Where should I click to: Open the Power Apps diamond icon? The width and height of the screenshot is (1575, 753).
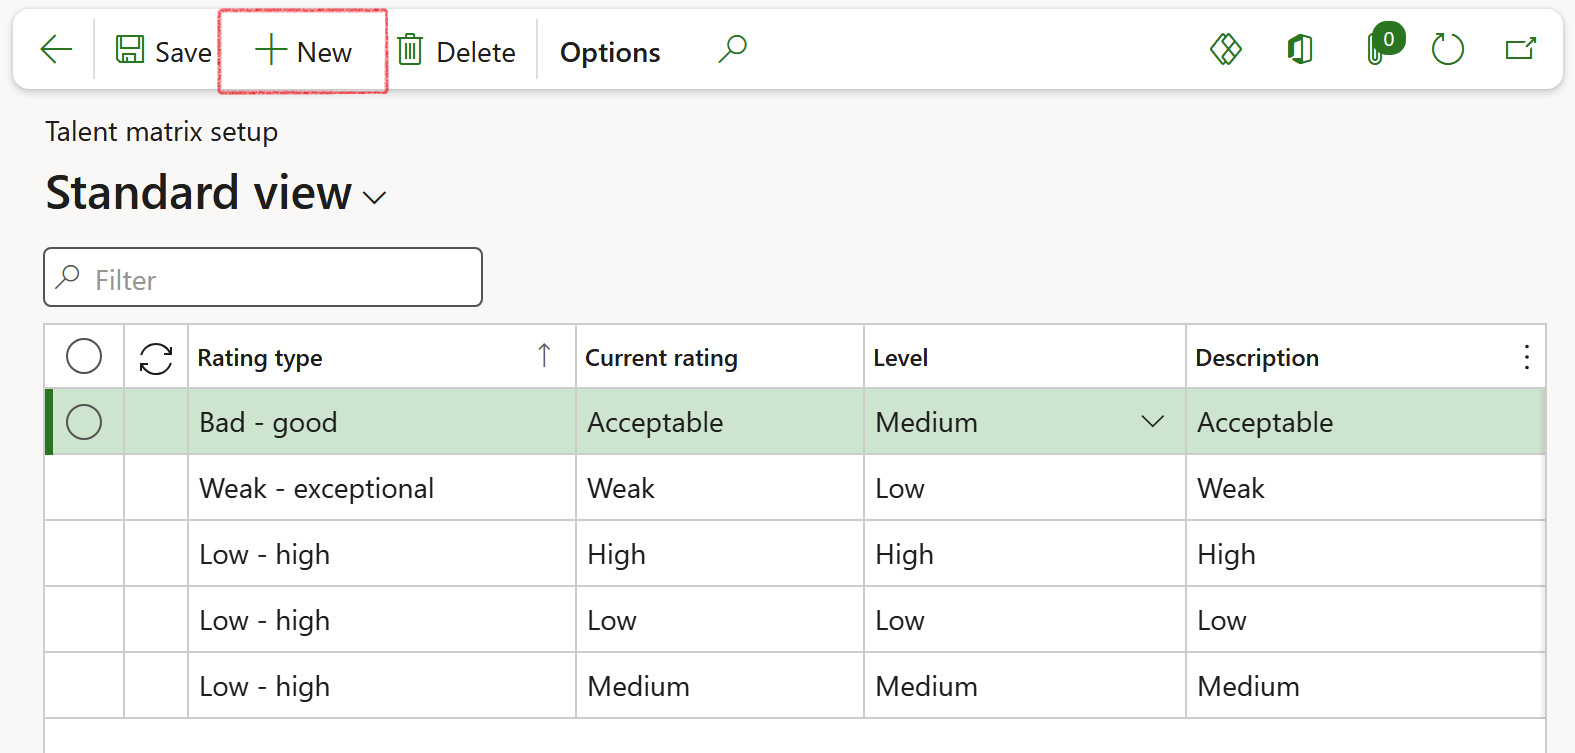click(x=1225, y=49)
